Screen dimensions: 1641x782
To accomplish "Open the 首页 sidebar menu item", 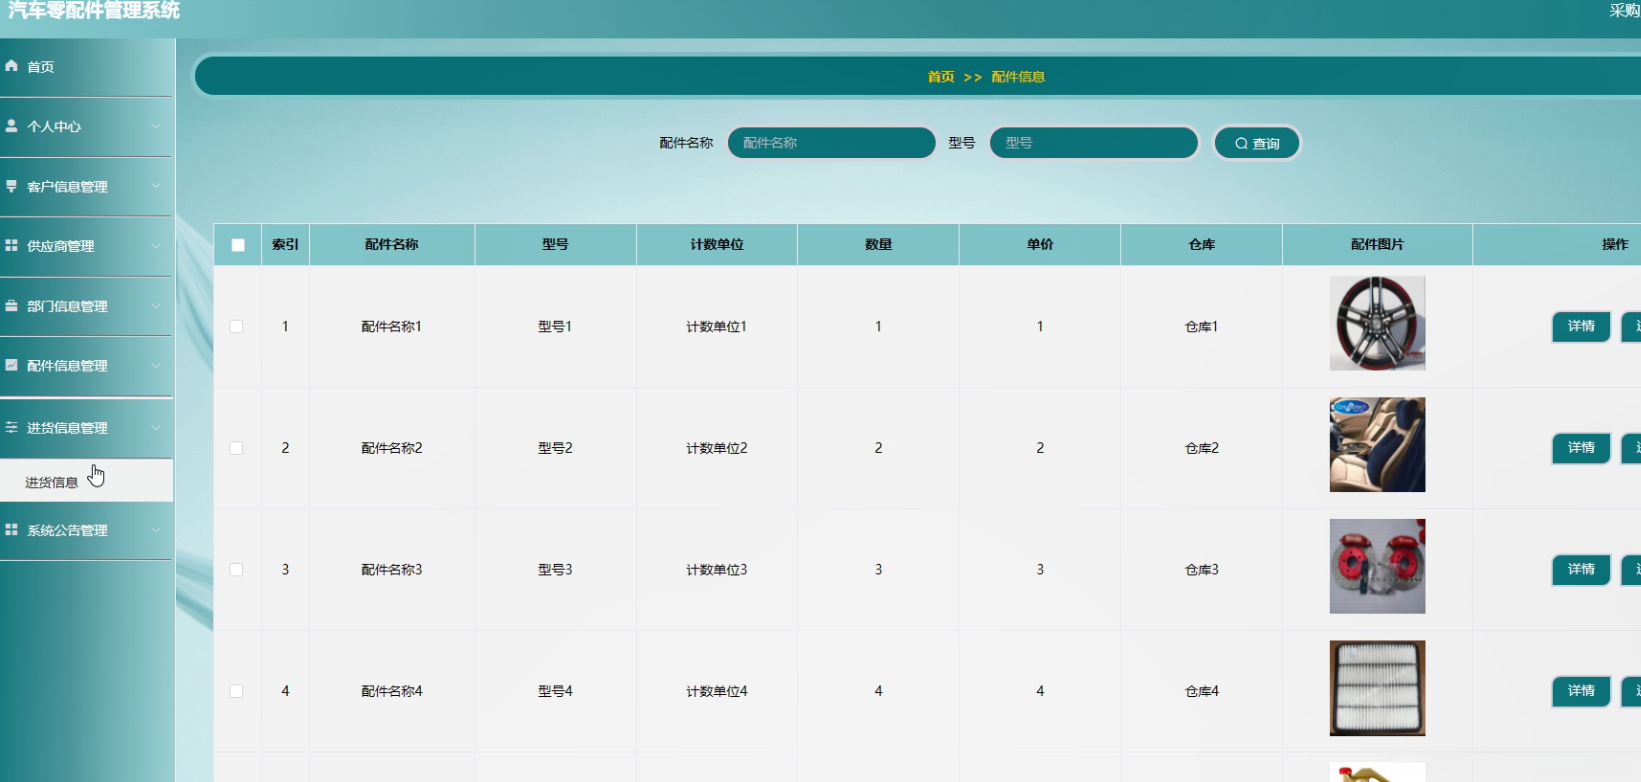I will tap(87, 67).
